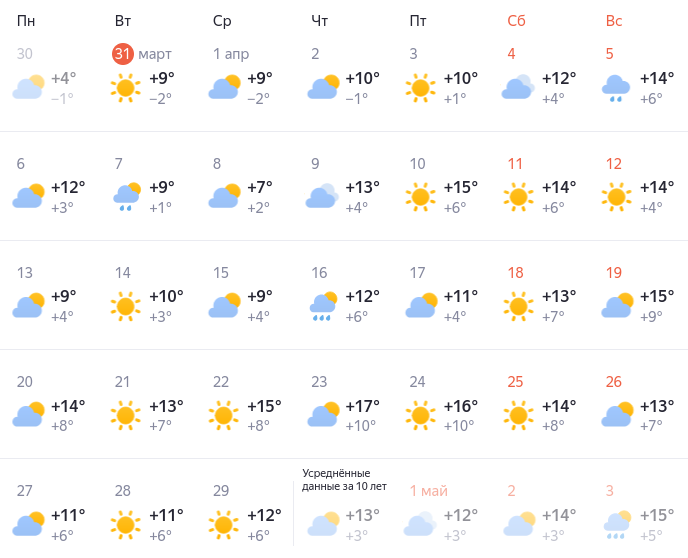Click the heavy rain icon for April 16

tap(321, 306)
